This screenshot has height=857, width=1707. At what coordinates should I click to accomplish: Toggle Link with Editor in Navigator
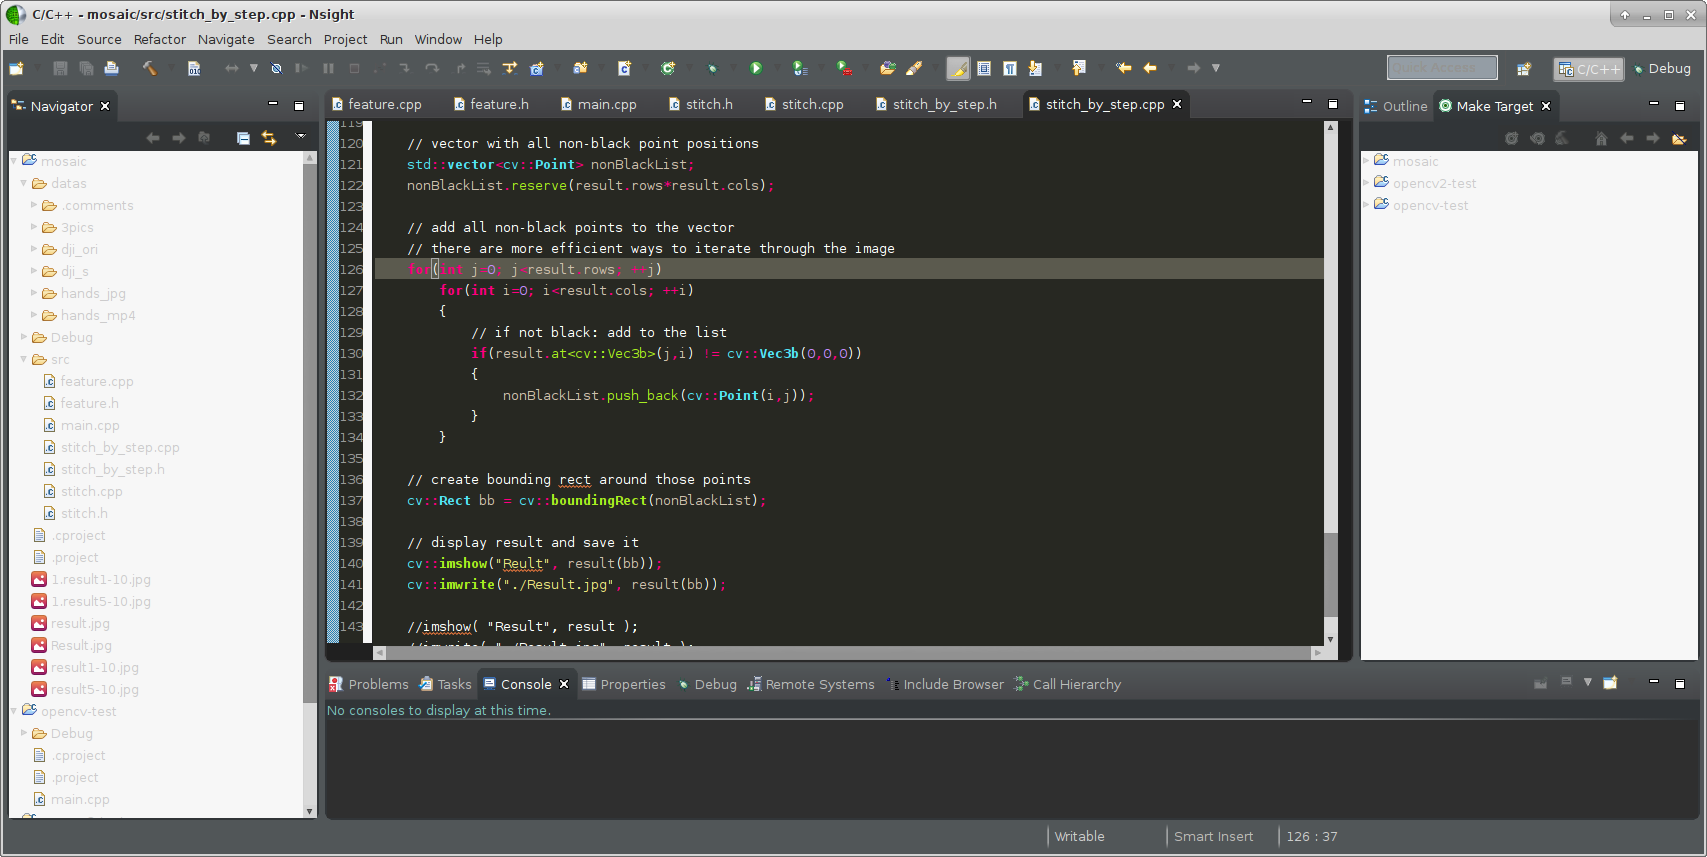click(269, 138)
